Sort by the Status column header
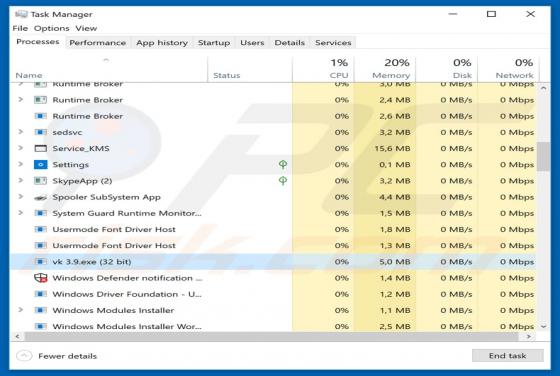The image size is (560, 376). tap(250, 69)
